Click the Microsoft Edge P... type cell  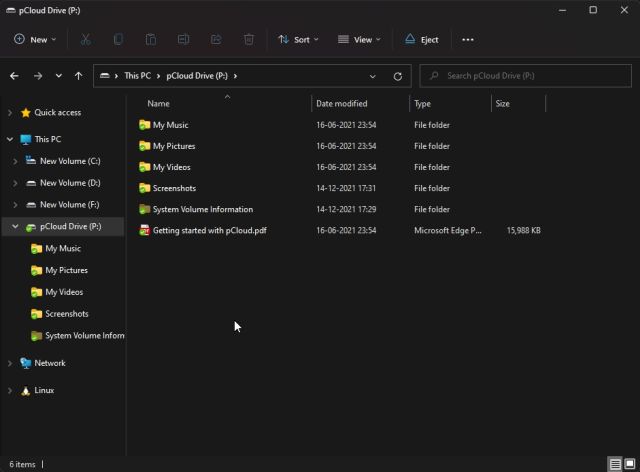[448, 230]
